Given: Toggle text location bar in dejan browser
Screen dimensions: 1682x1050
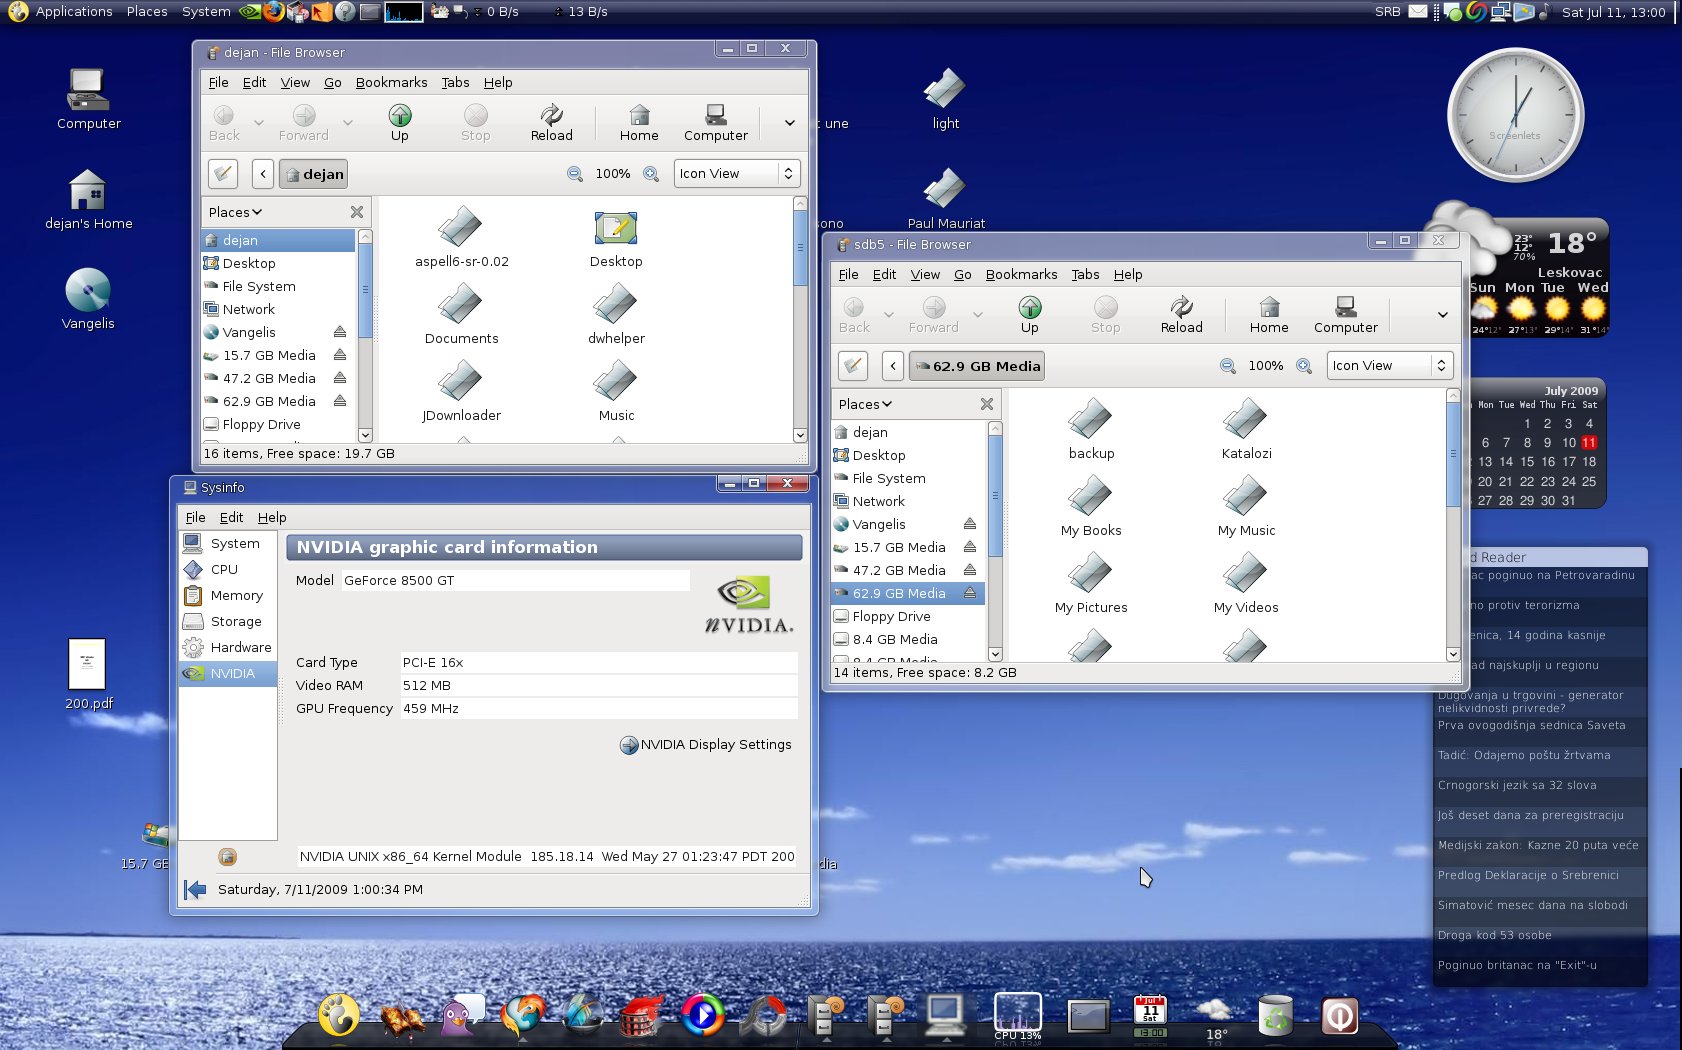Looking at the screenshot, I should [x=223, y=174].
